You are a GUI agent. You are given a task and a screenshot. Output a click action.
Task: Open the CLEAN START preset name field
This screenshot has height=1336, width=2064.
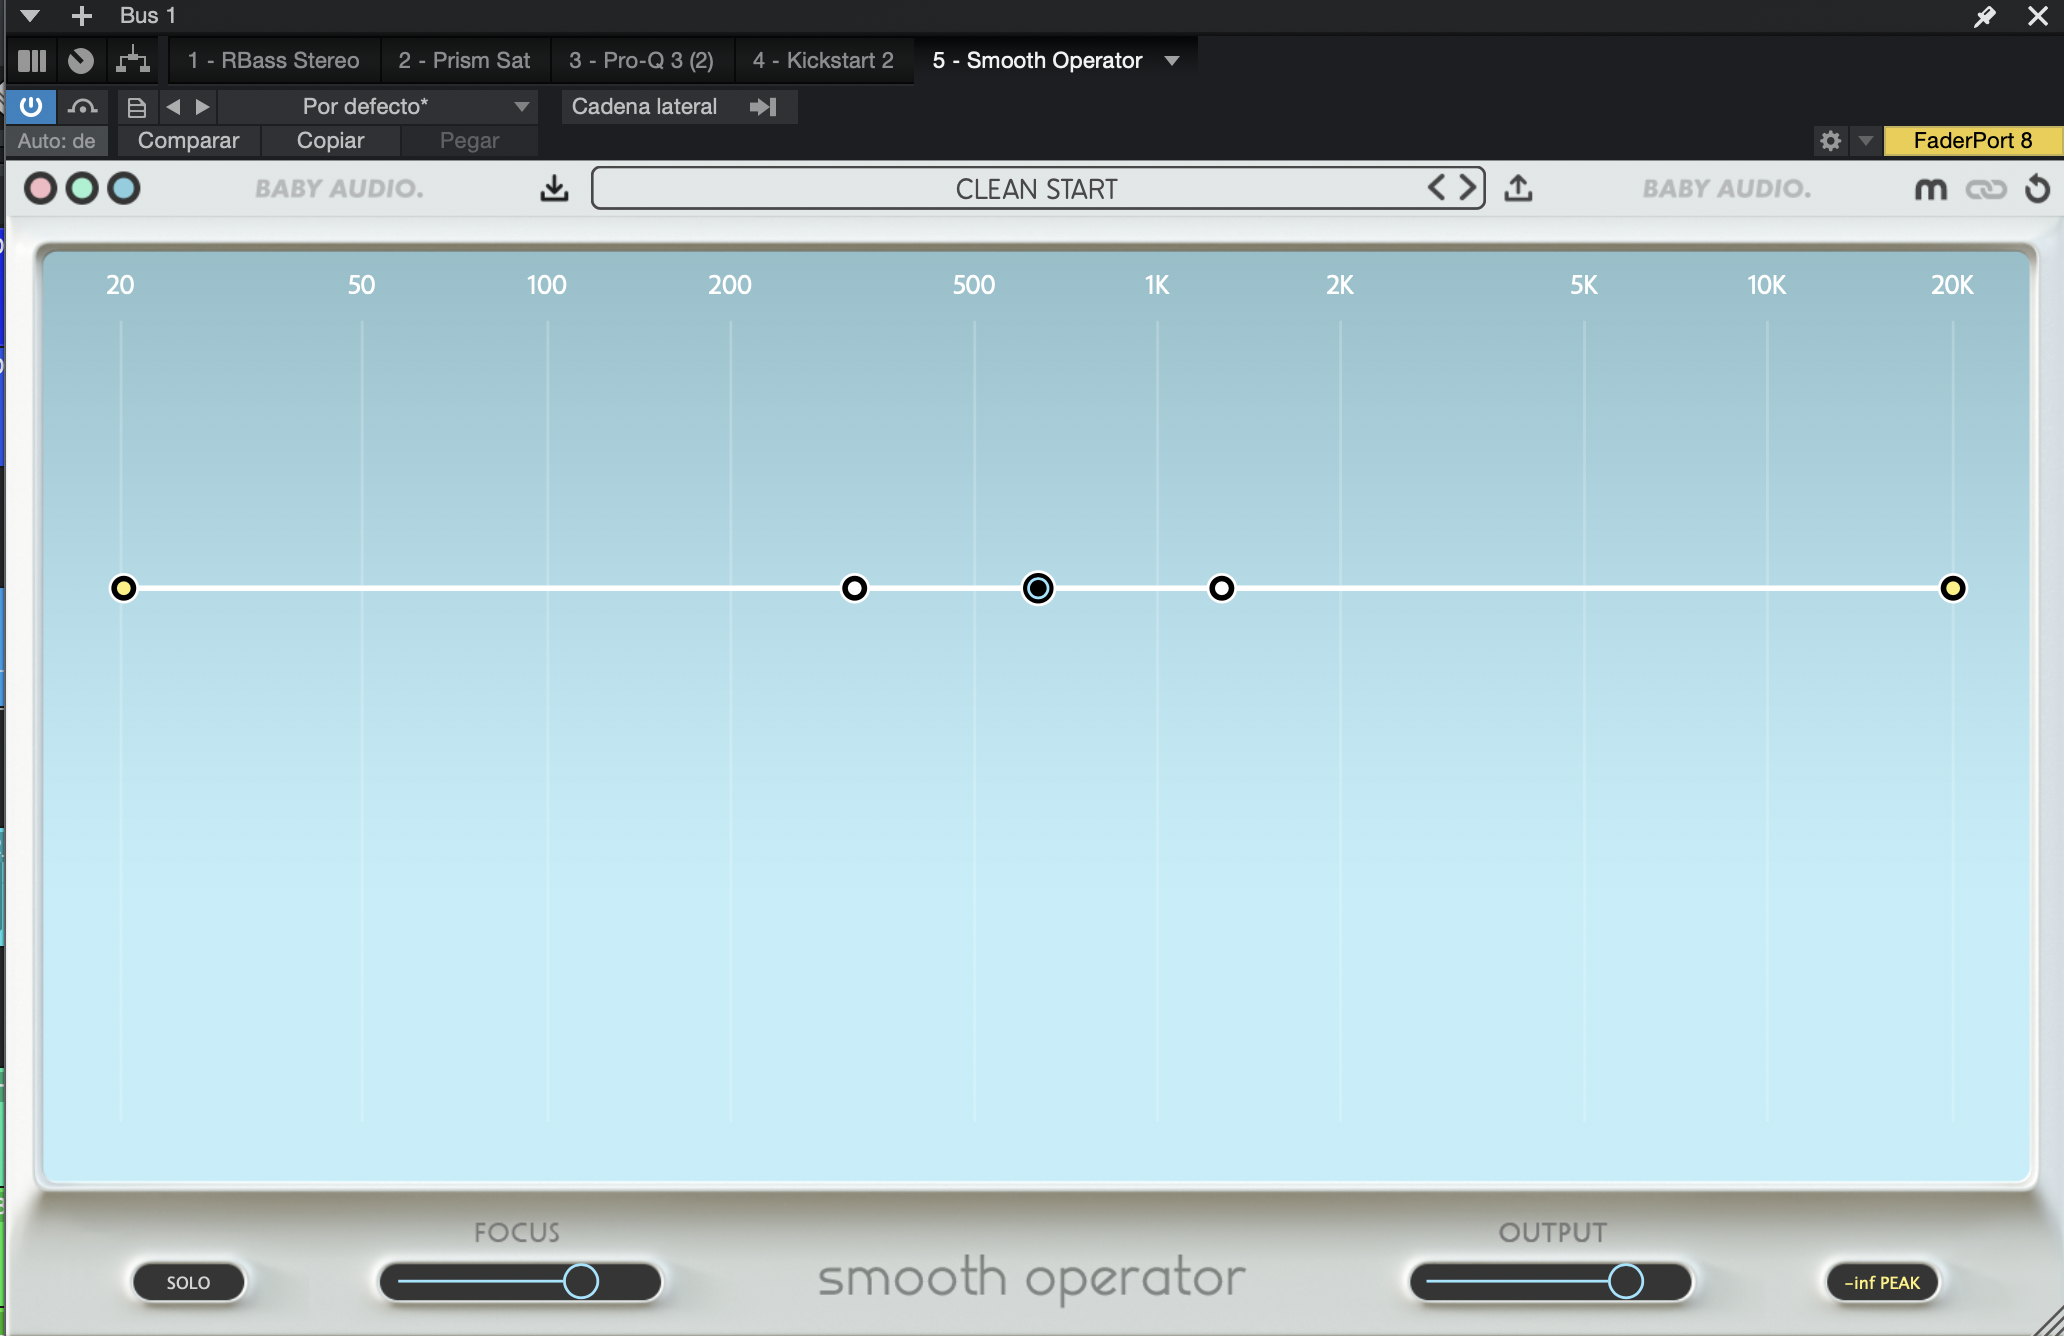point(1037,188)
